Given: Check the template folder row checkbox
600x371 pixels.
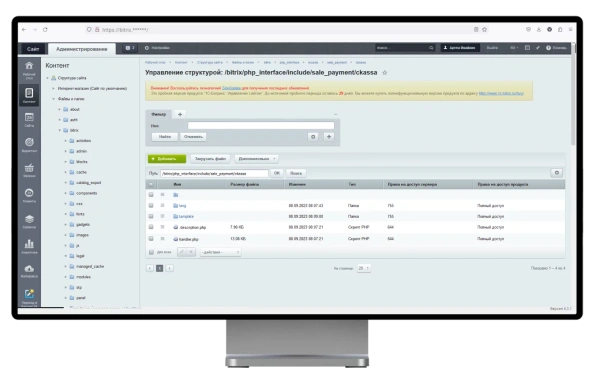Looking at the screenshot, I should click(x=151, y=216).
